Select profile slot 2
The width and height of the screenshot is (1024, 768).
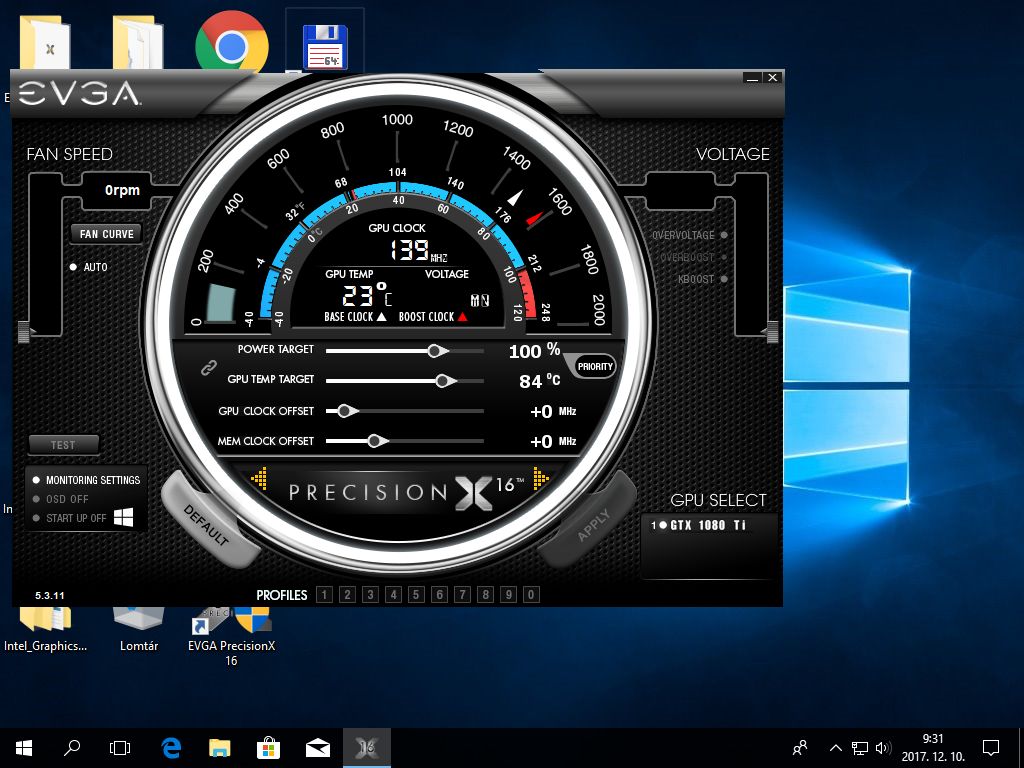point(347,594)
